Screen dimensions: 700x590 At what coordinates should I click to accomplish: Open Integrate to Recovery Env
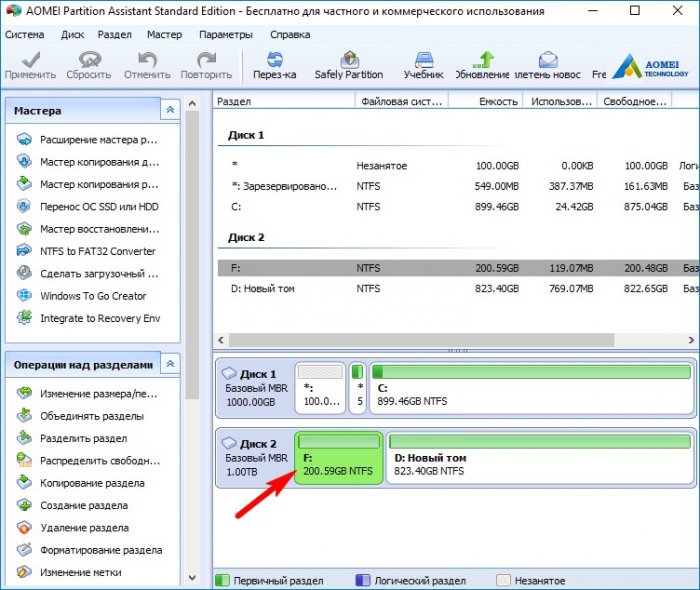coord(88,318)
